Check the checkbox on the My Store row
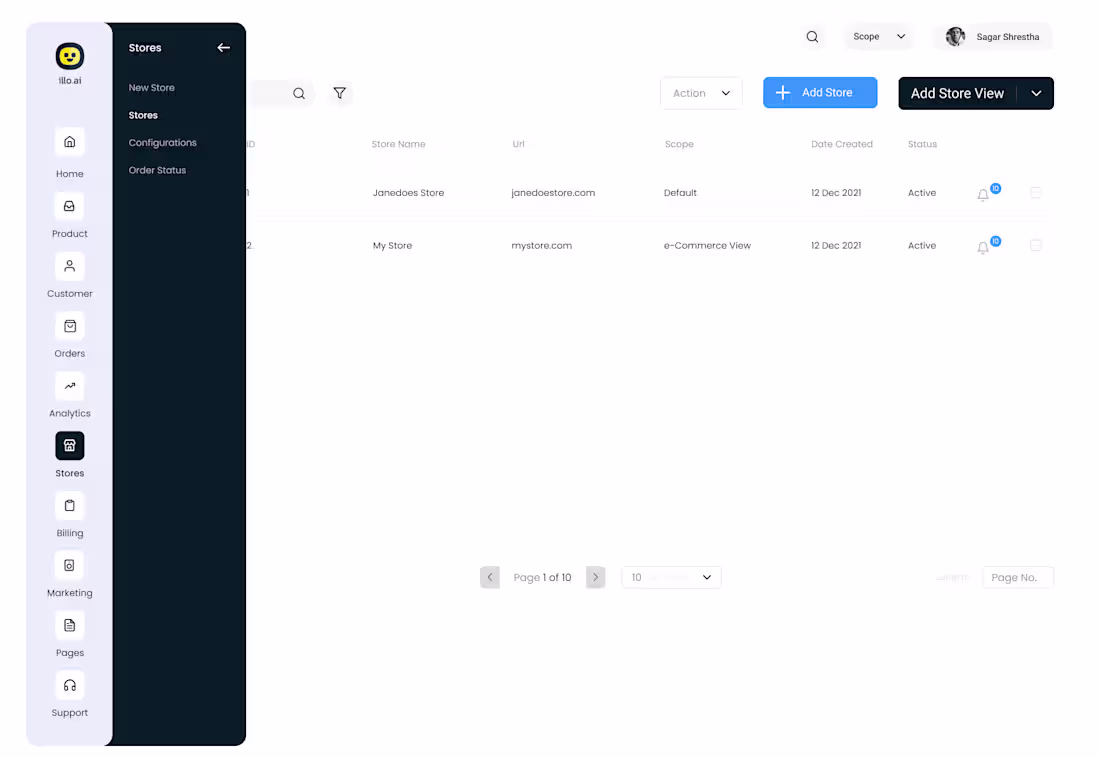Viewport: 1100px width, 757px height. tap(1036, 245)
